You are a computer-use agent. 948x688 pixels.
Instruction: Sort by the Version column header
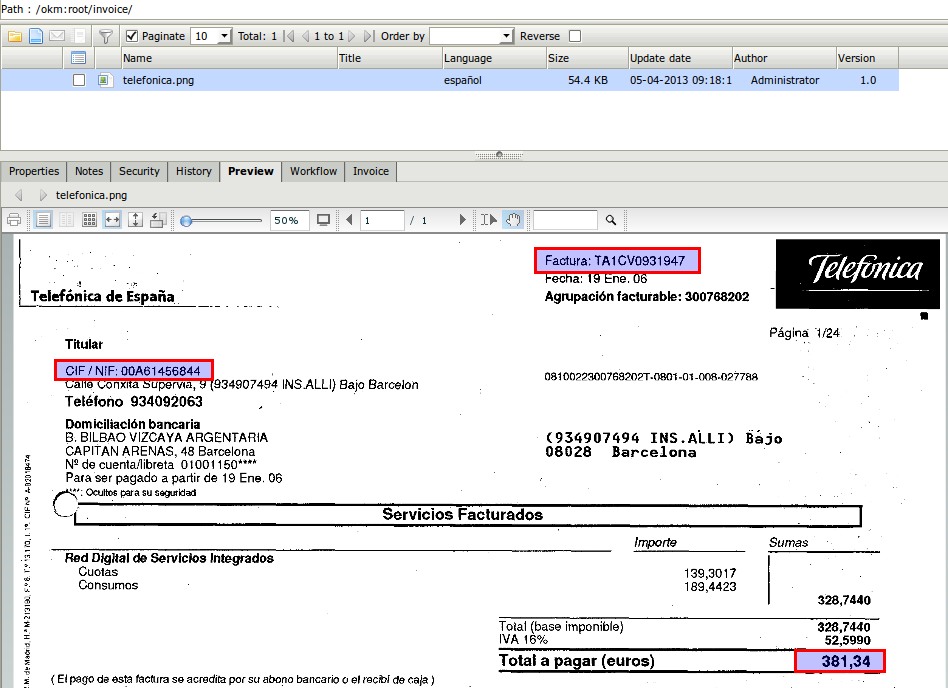[x=867, y=58]
